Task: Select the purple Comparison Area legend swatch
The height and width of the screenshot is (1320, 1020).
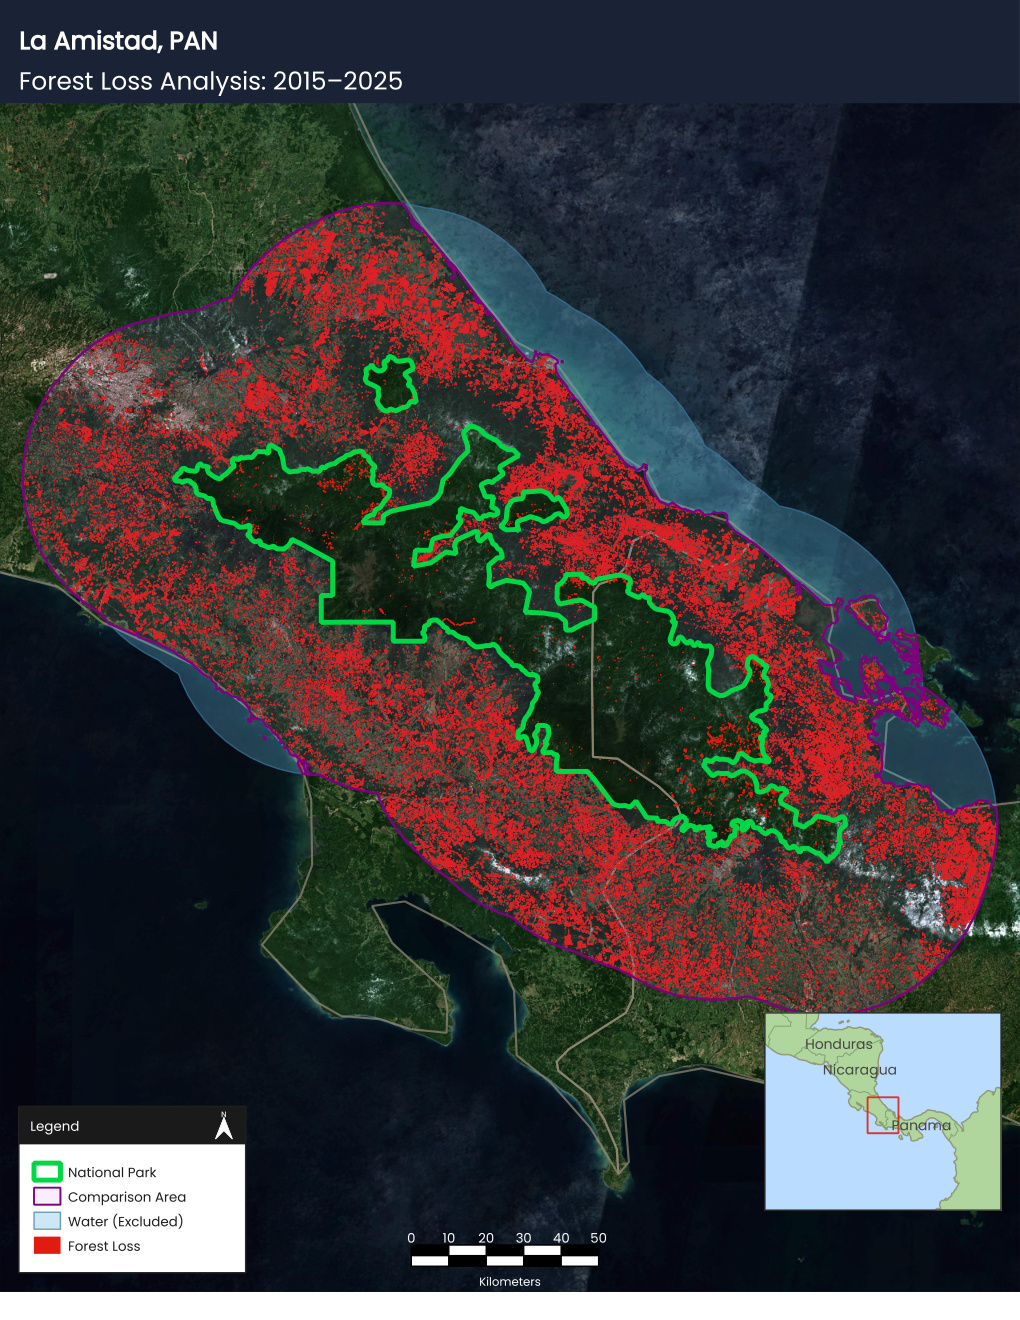Action: tap(47, 1196)
